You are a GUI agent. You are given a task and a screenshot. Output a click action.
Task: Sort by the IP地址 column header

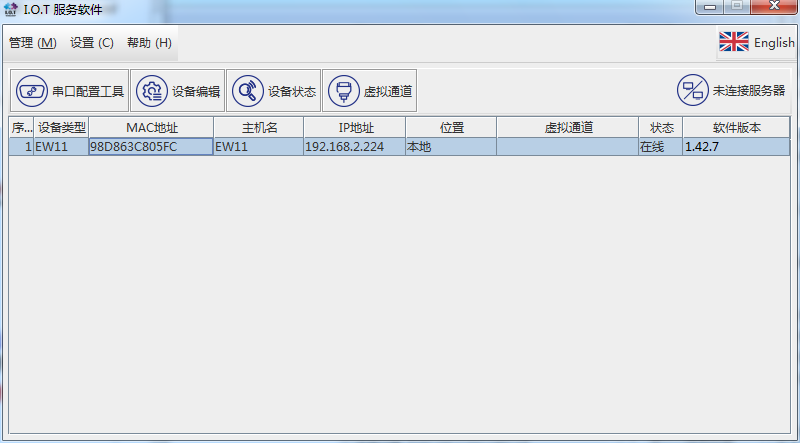pos(355,128)
